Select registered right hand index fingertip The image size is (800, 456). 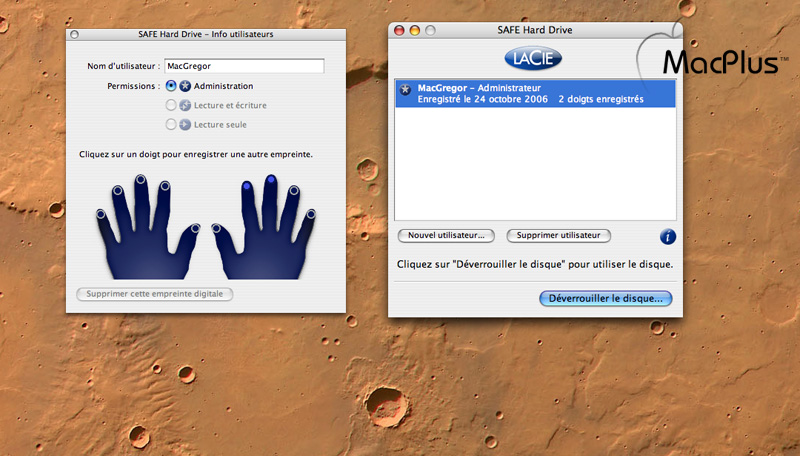click(x=247, y=186)
